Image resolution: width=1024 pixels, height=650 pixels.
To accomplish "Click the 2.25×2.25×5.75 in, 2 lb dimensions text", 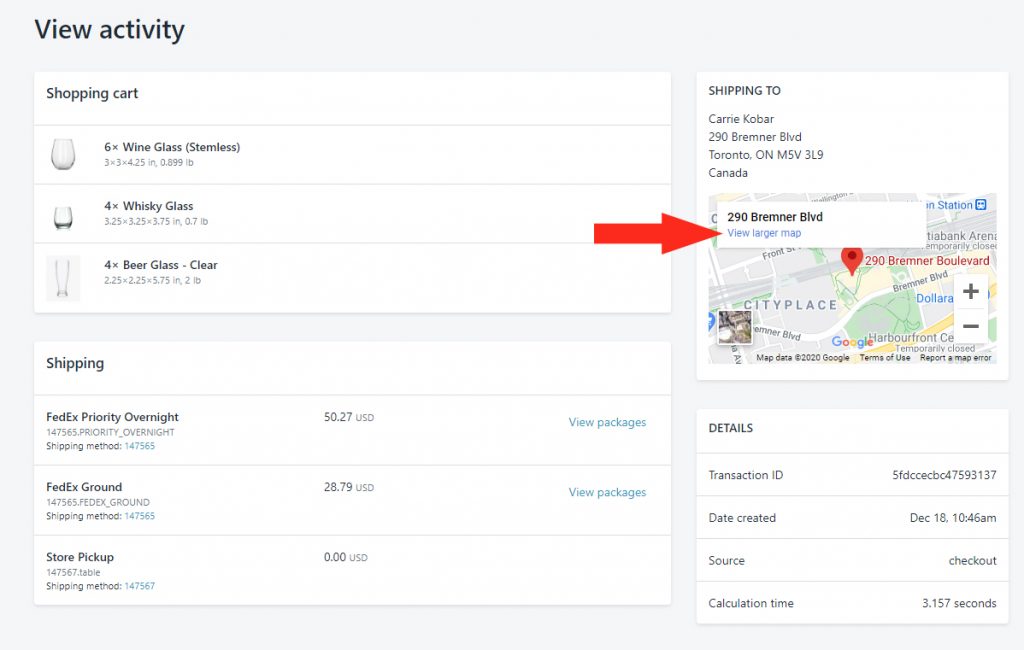I will coord(153,280).
